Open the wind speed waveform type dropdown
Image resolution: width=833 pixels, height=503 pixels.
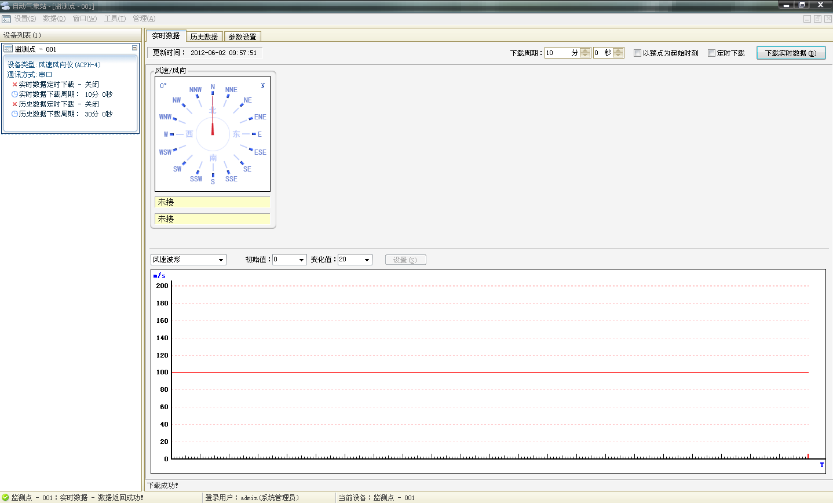[189, 260]
